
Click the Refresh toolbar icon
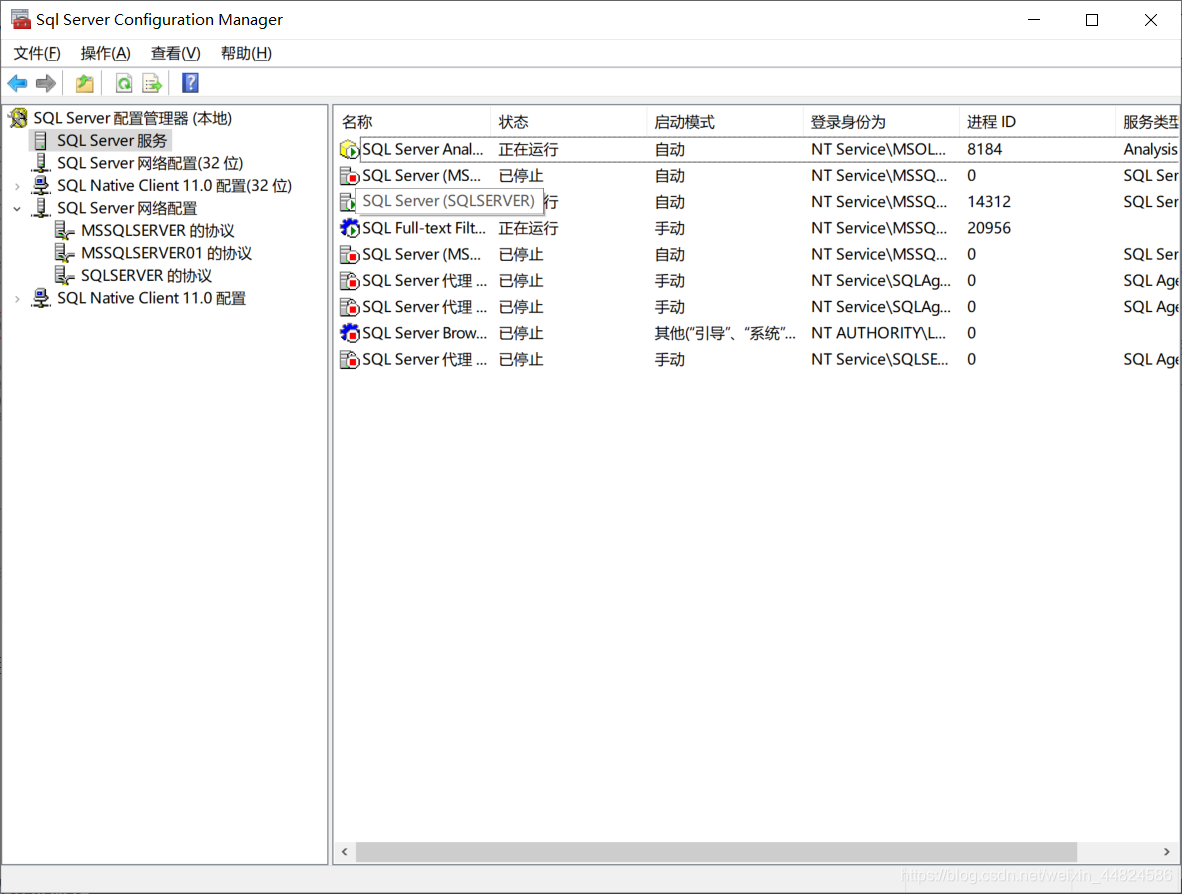[124, 83]
